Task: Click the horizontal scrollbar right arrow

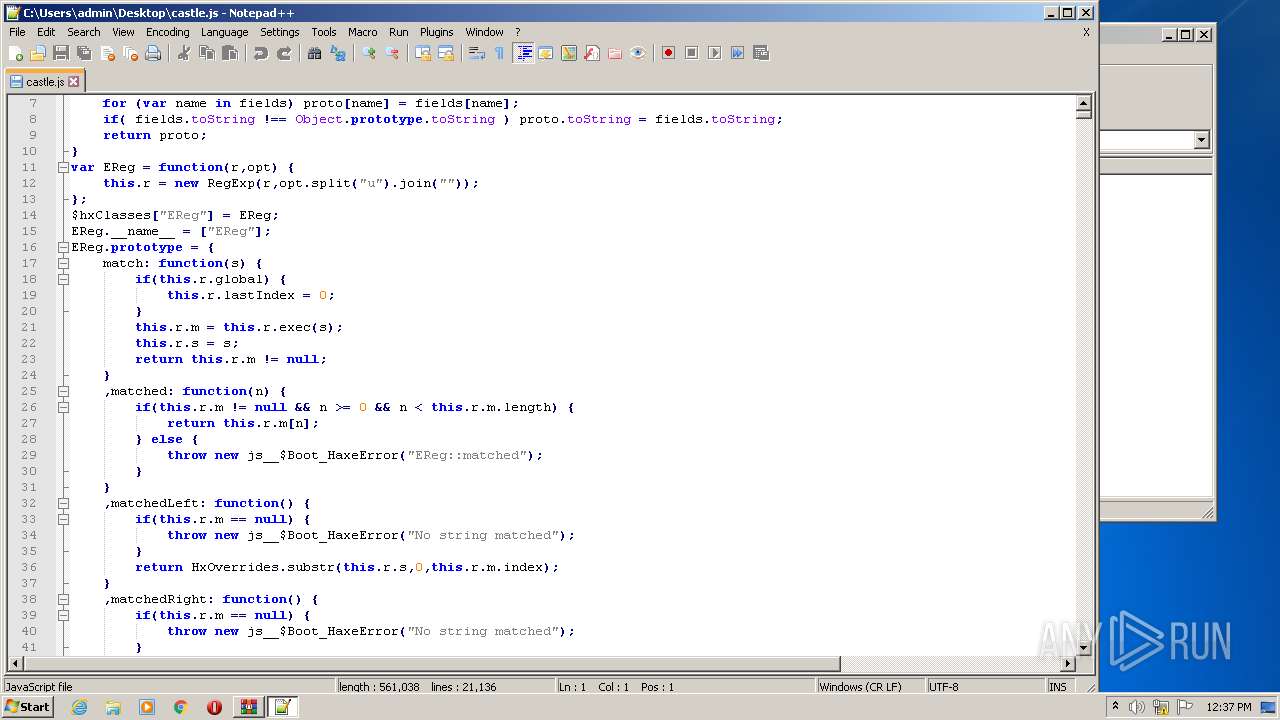Action: pos(1068,664)
